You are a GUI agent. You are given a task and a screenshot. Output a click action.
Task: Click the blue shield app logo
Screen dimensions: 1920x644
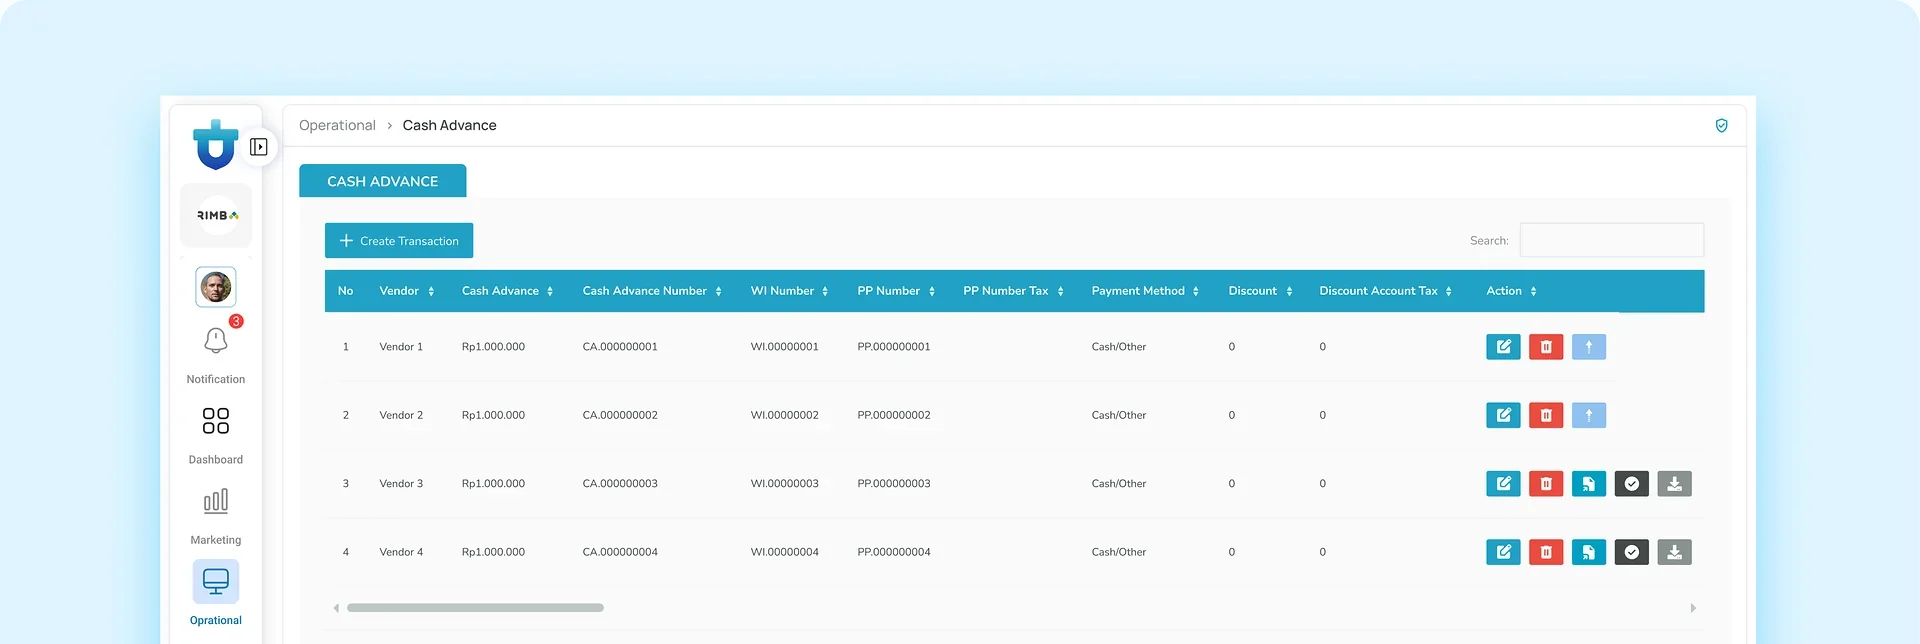(215, 145)
